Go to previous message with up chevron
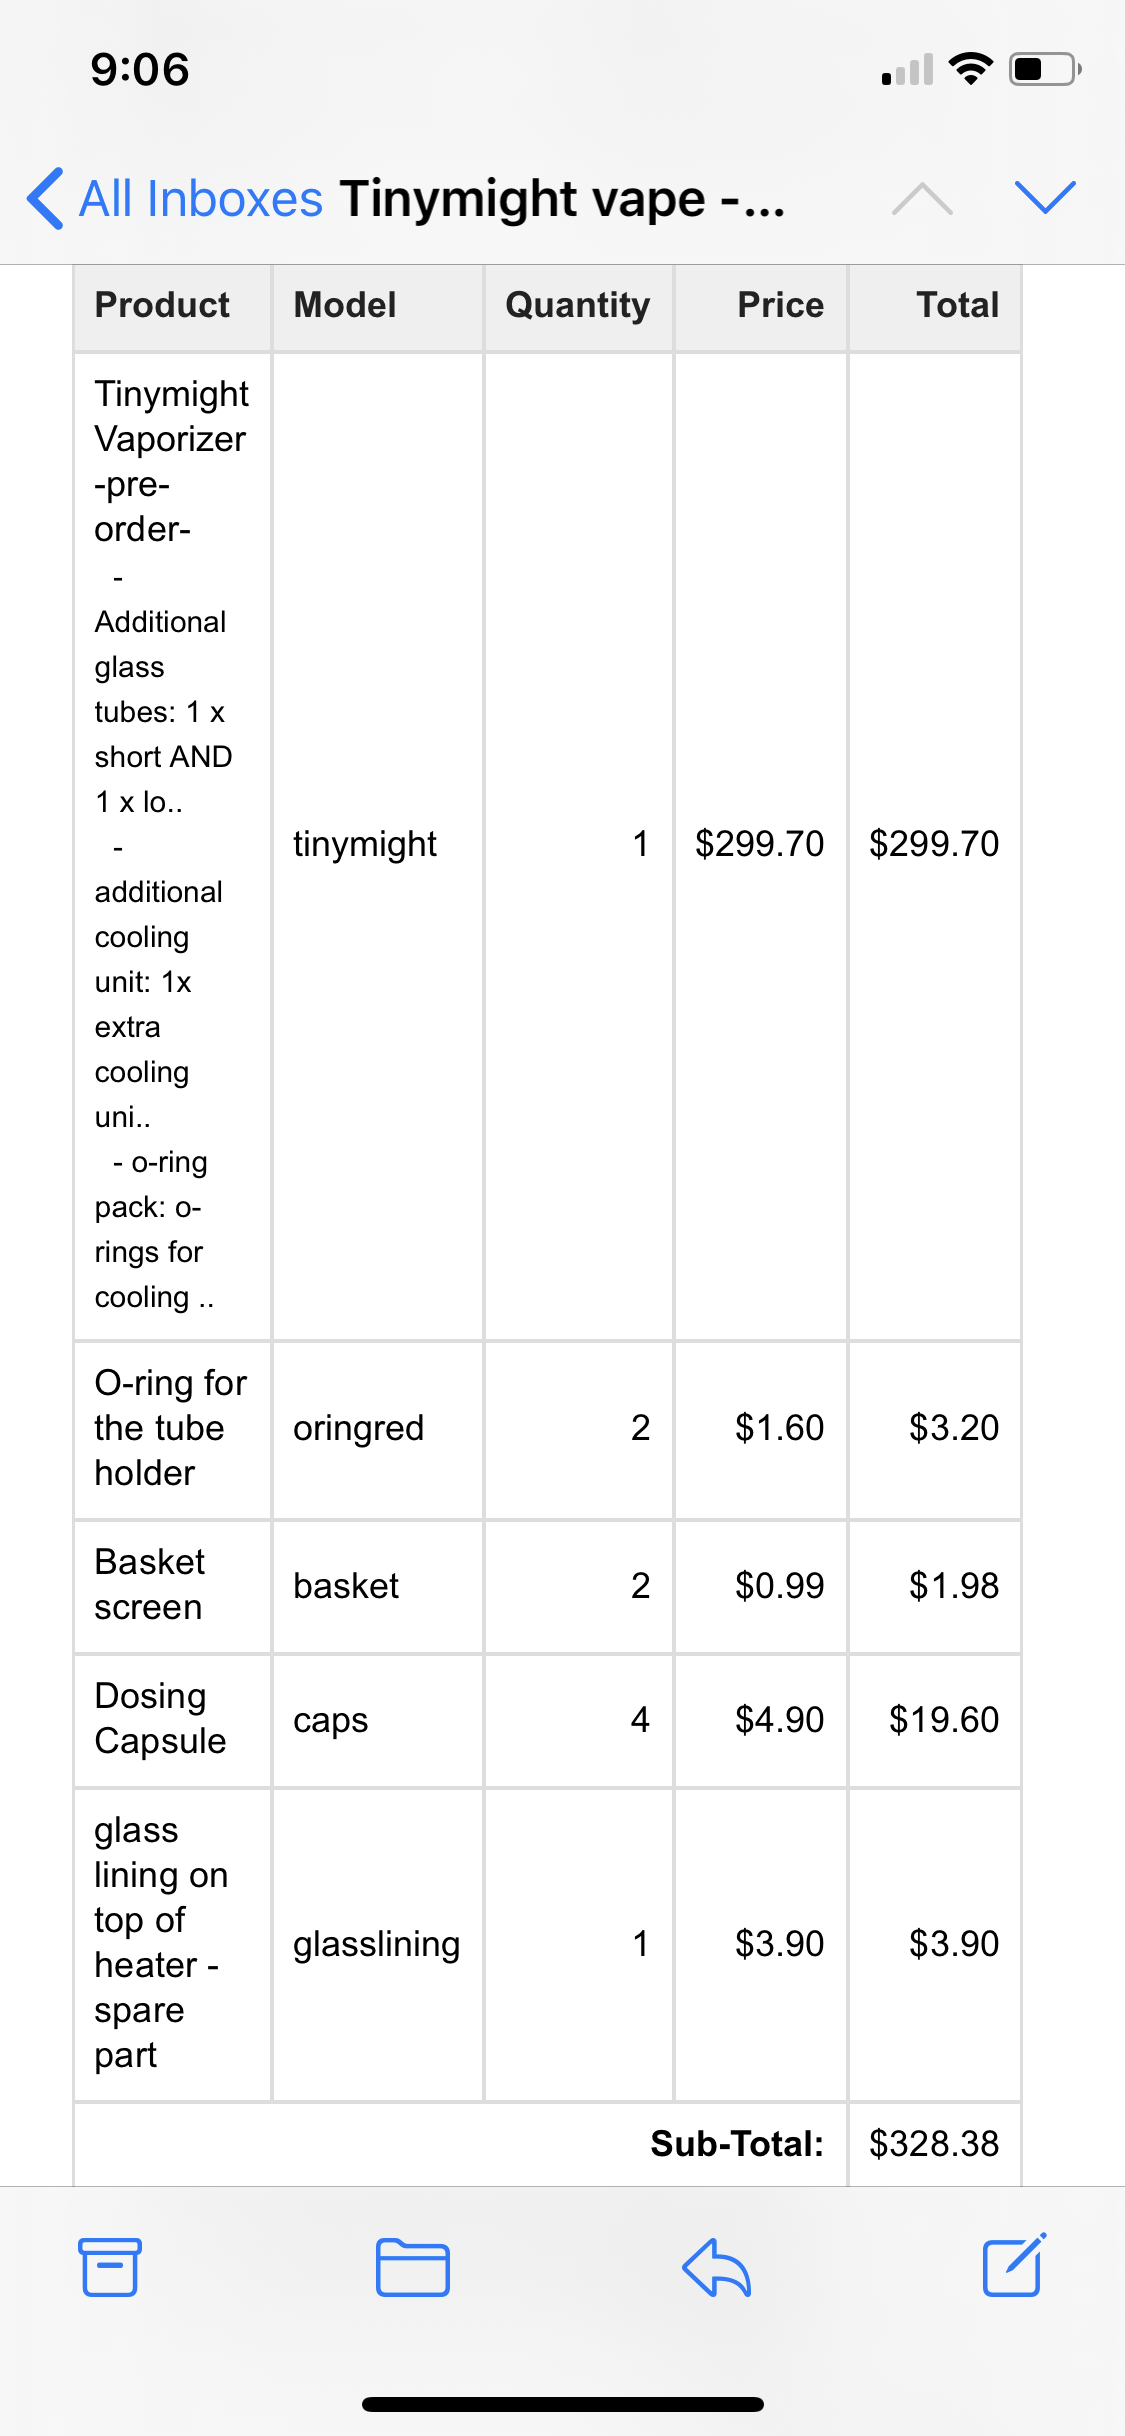The width and height of the screenshot is (1125, 2436). tap(922, 198)
